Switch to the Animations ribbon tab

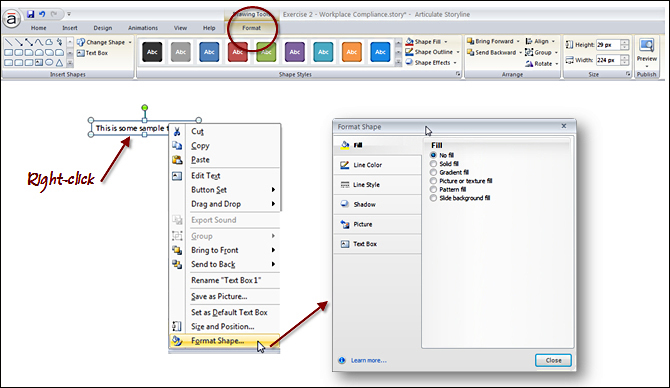pyautogui.click(x=143, y=28)
